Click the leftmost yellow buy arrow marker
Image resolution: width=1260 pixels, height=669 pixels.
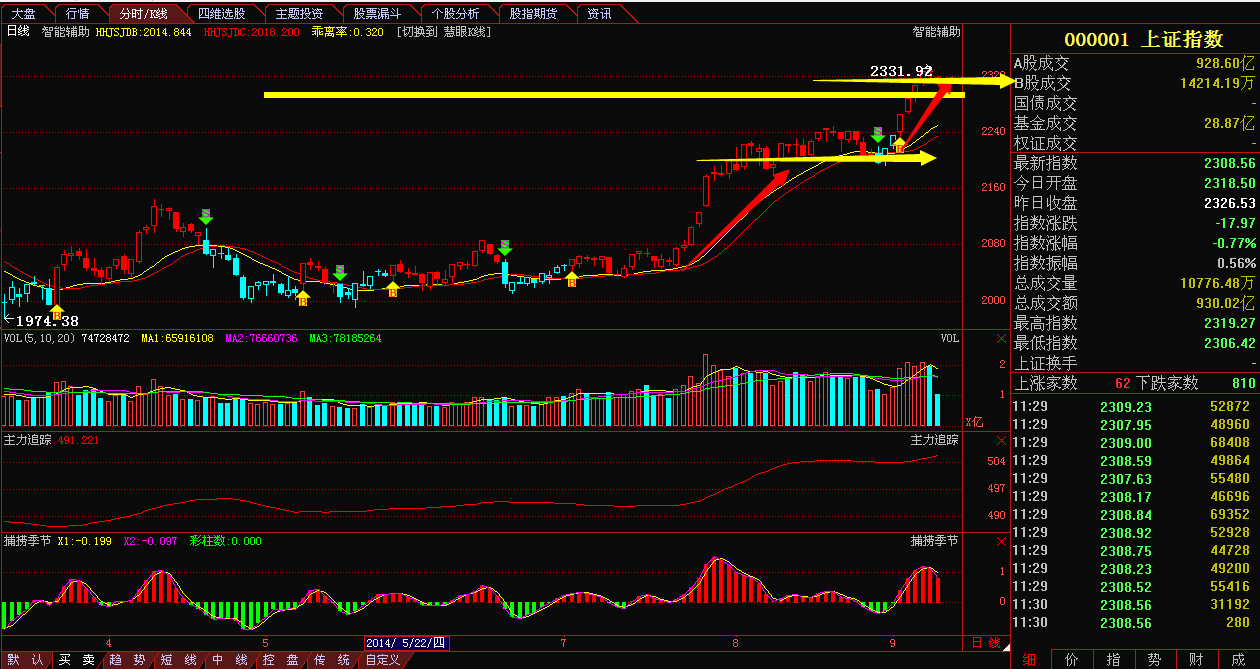point(57,312)
